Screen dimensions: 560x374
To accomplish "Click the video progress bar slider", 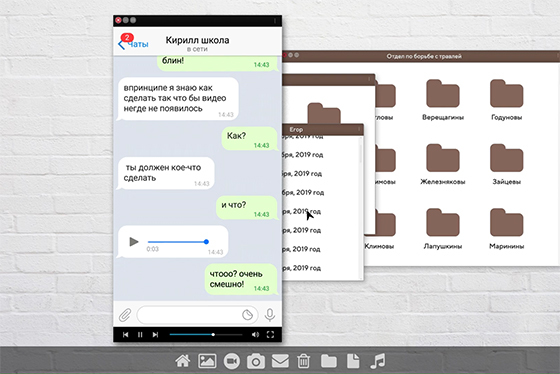I will click(206, 335).
